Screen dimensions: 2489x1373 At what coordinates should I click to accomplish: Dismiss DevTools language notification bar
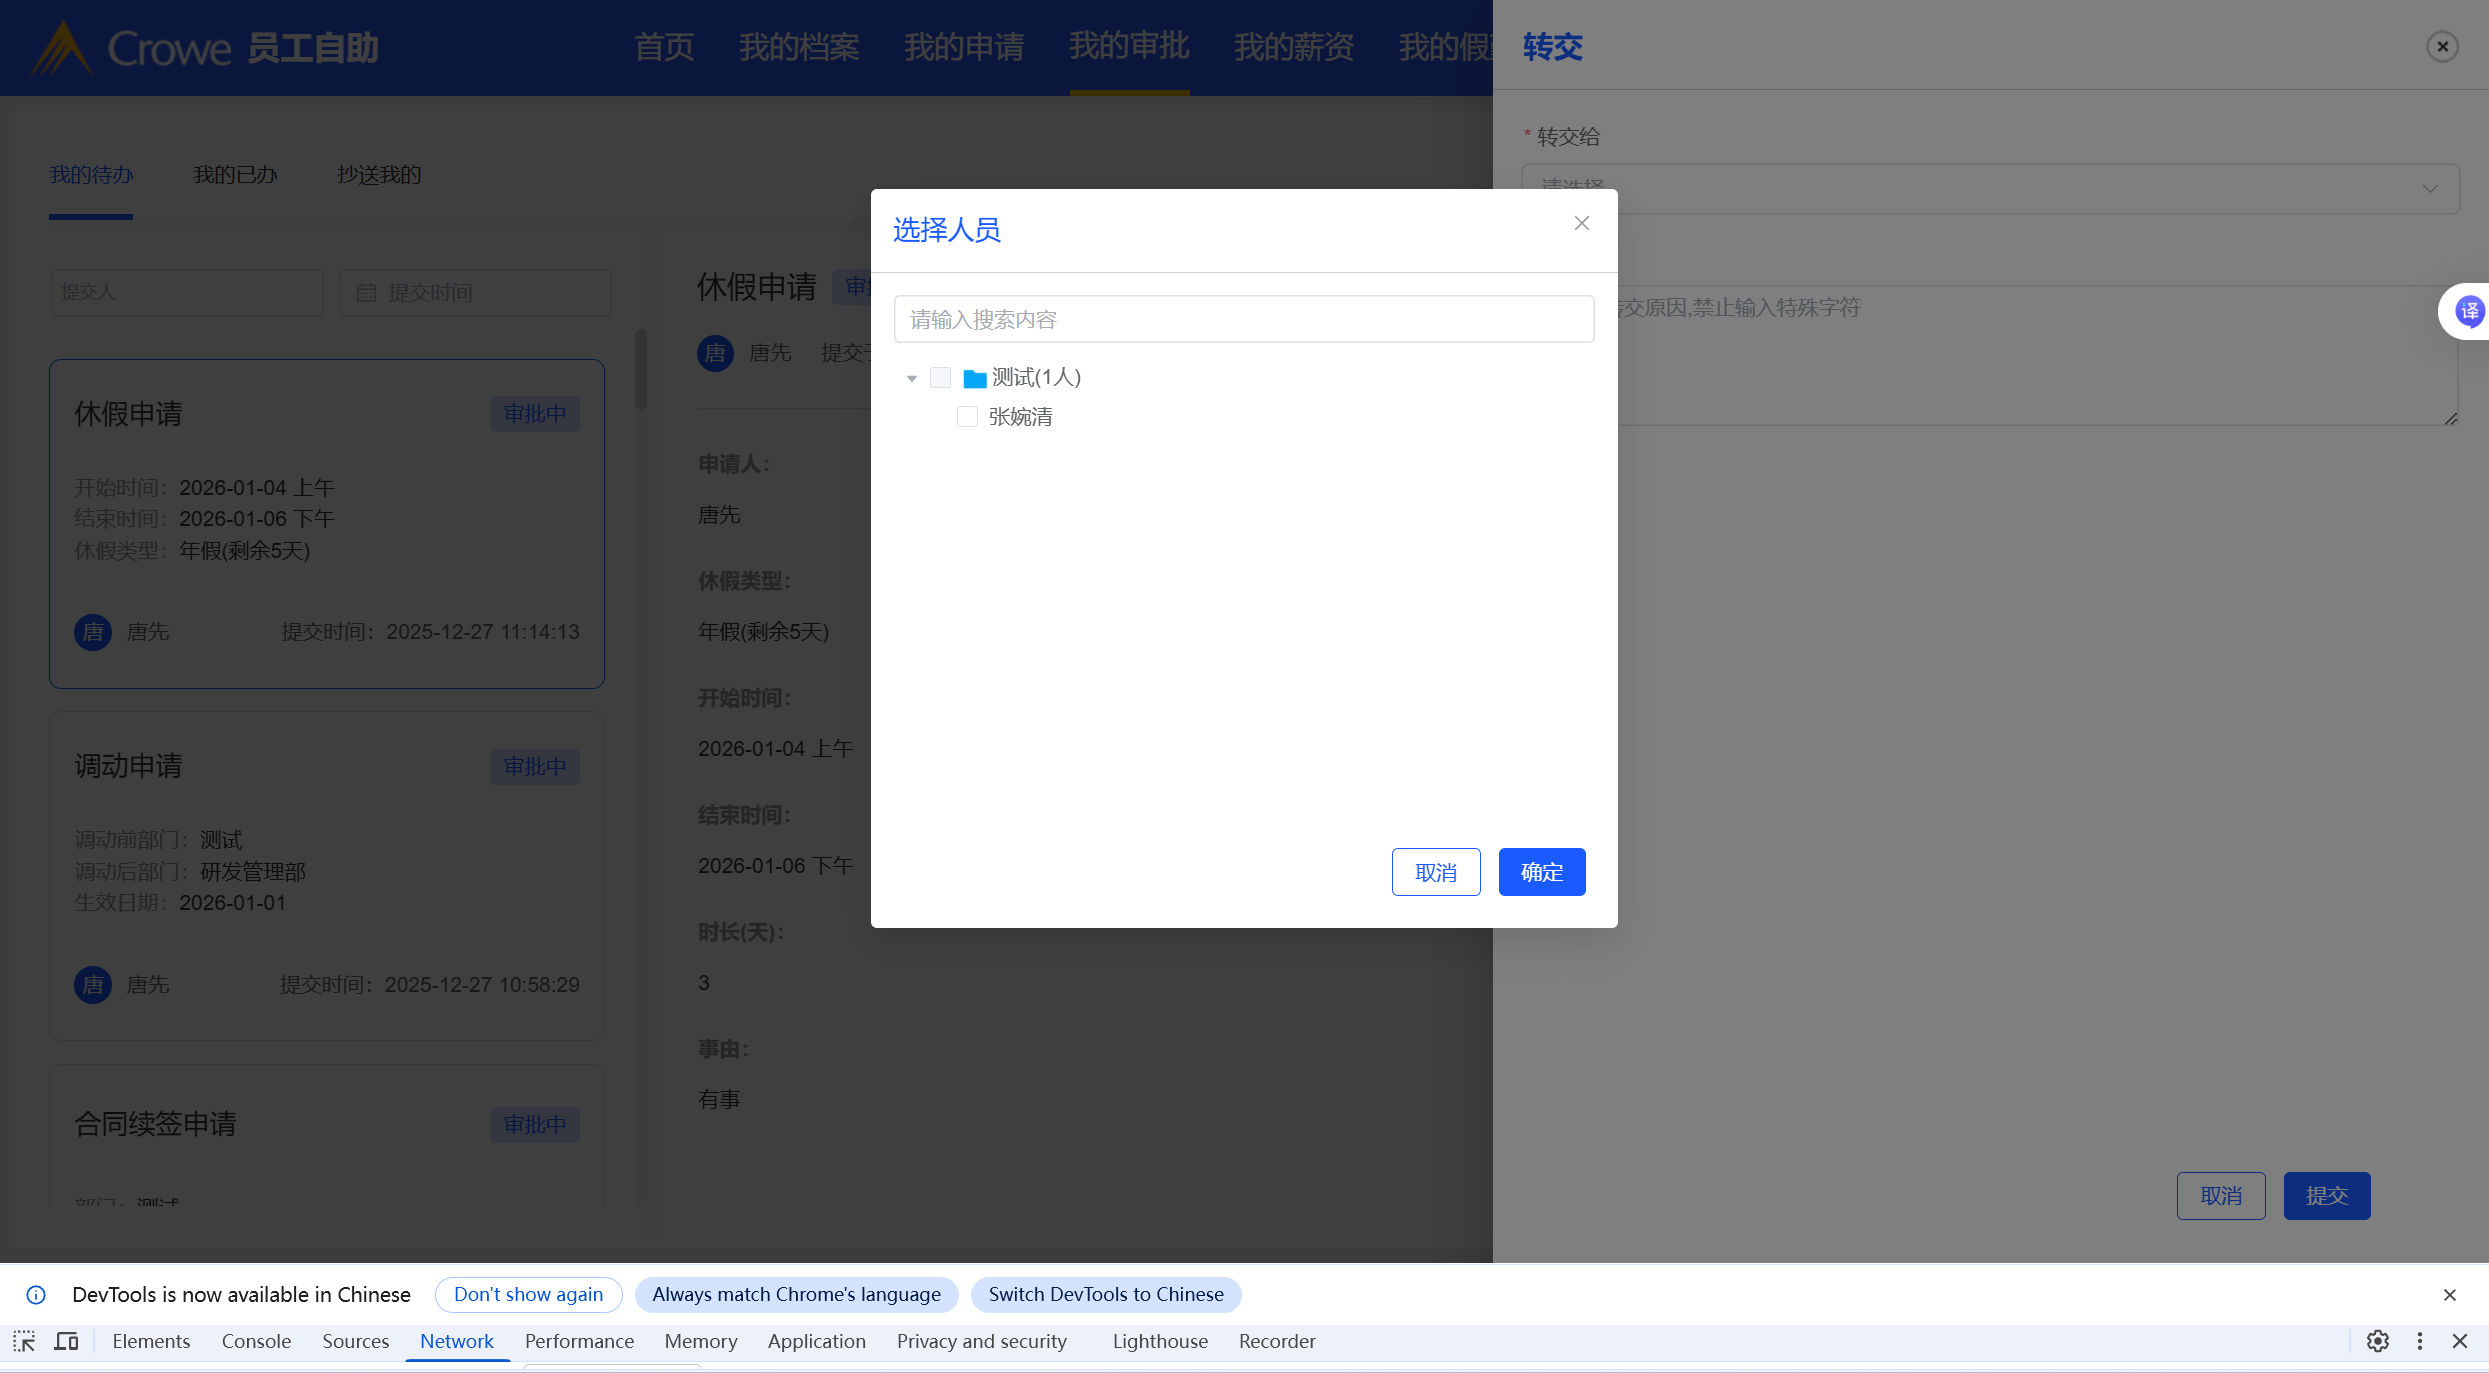pos(2449,1295)
